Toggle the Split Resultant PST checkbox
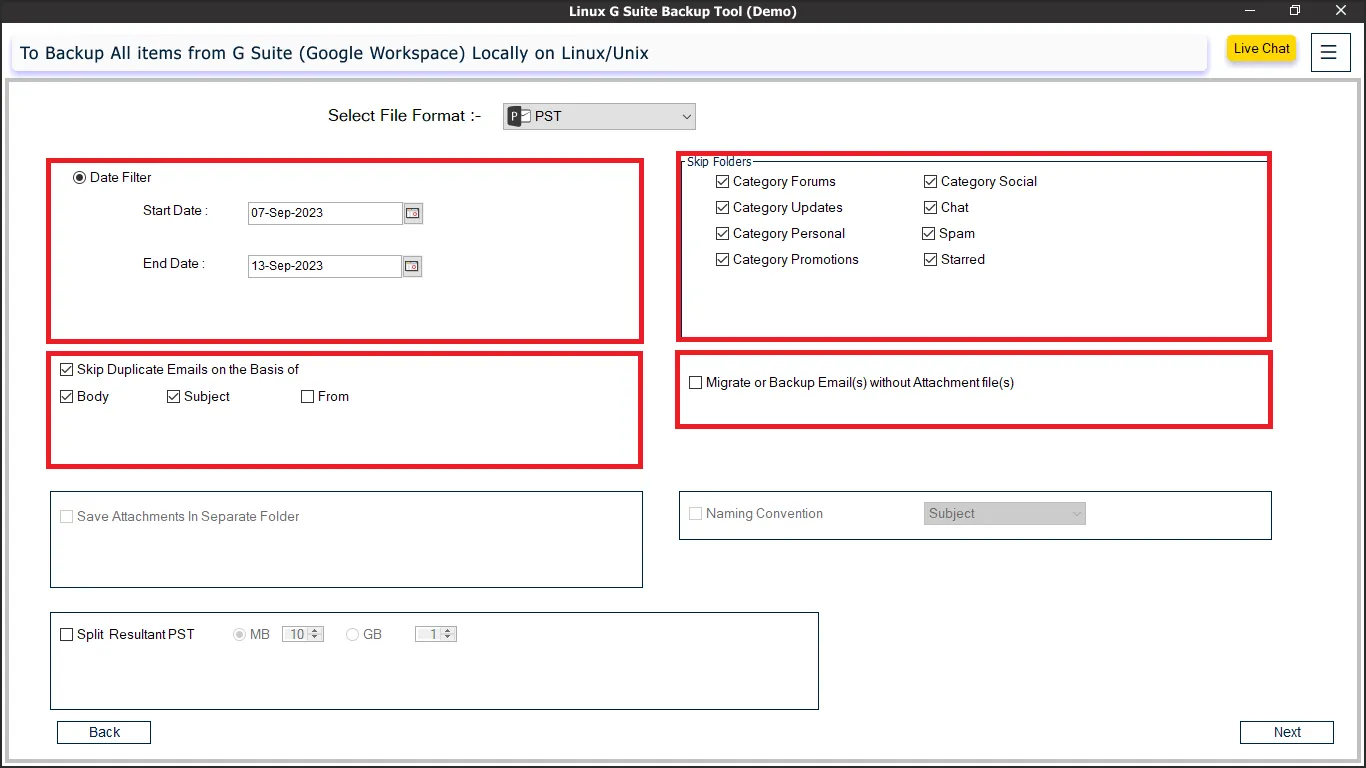Screen dimensions: 1366x768 pyautogui.click(x=67, y=635)
